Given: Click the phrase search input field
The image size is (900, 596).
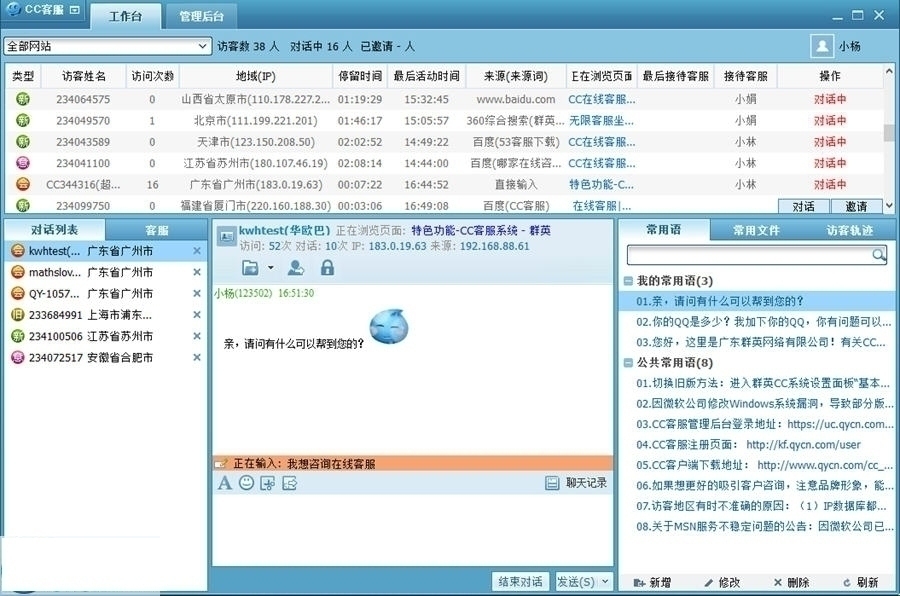Looking at the screenshot, I should 750,254.
